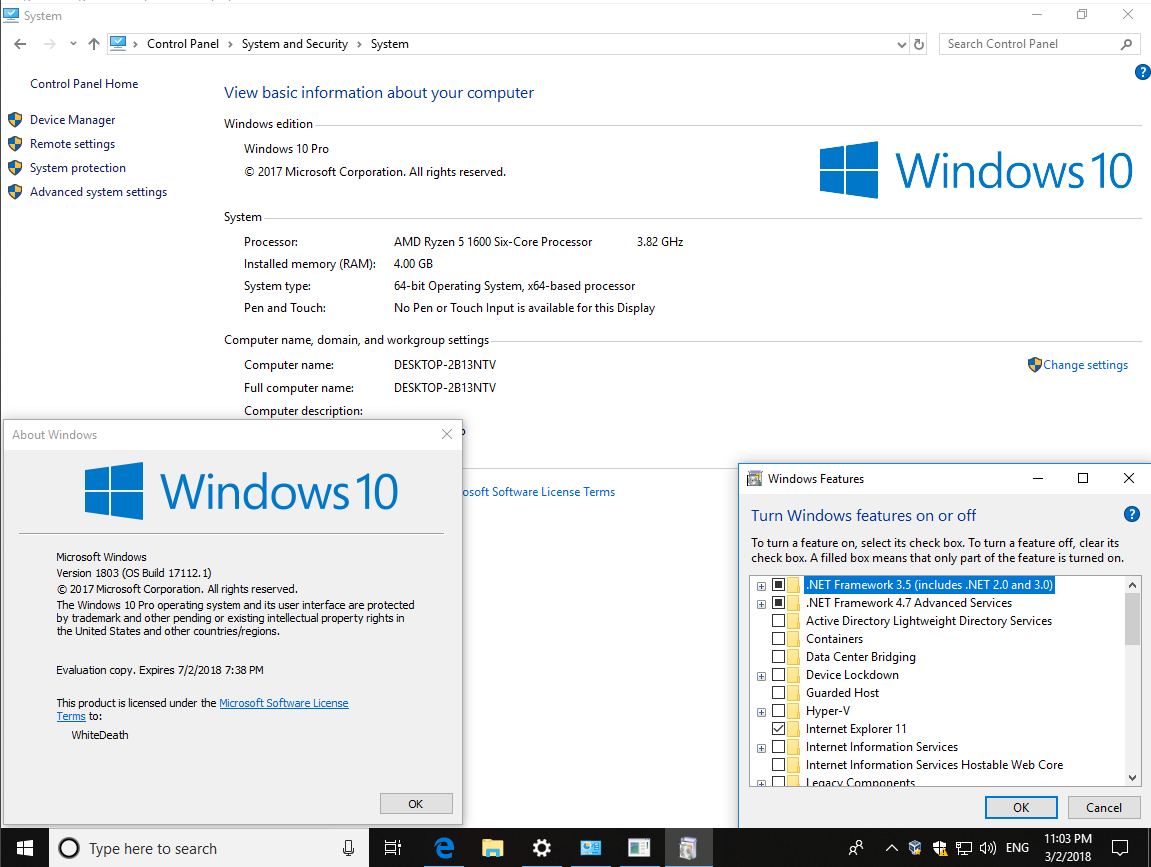Open the People icon in taskbar

click(x=856, y=848)
